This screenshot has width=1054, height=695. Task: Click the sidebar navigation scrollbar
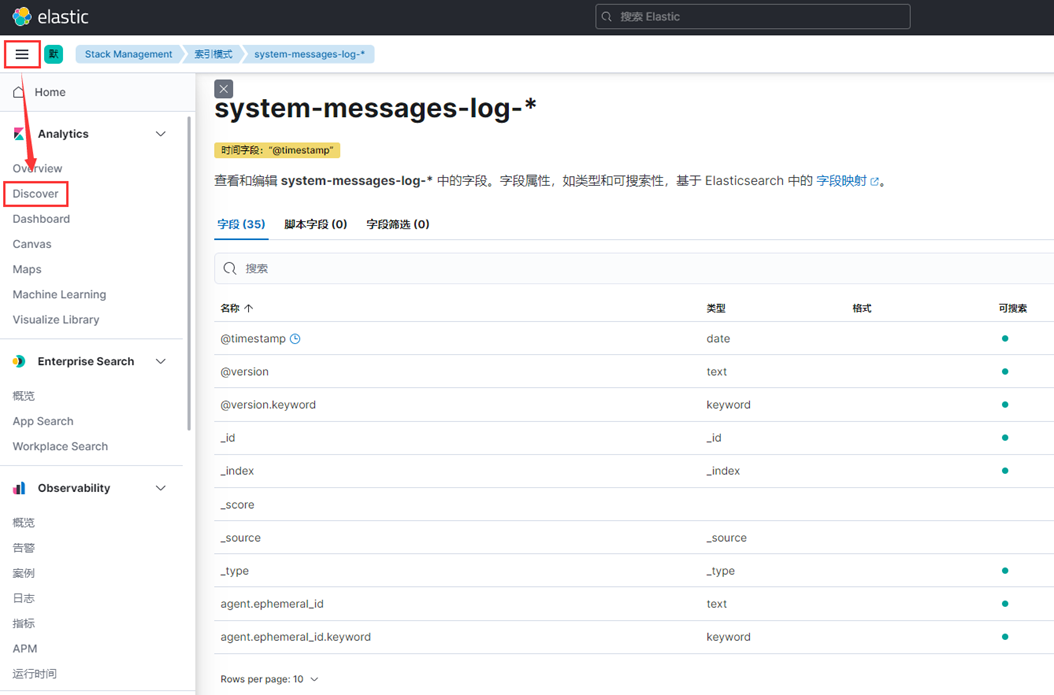189,274
